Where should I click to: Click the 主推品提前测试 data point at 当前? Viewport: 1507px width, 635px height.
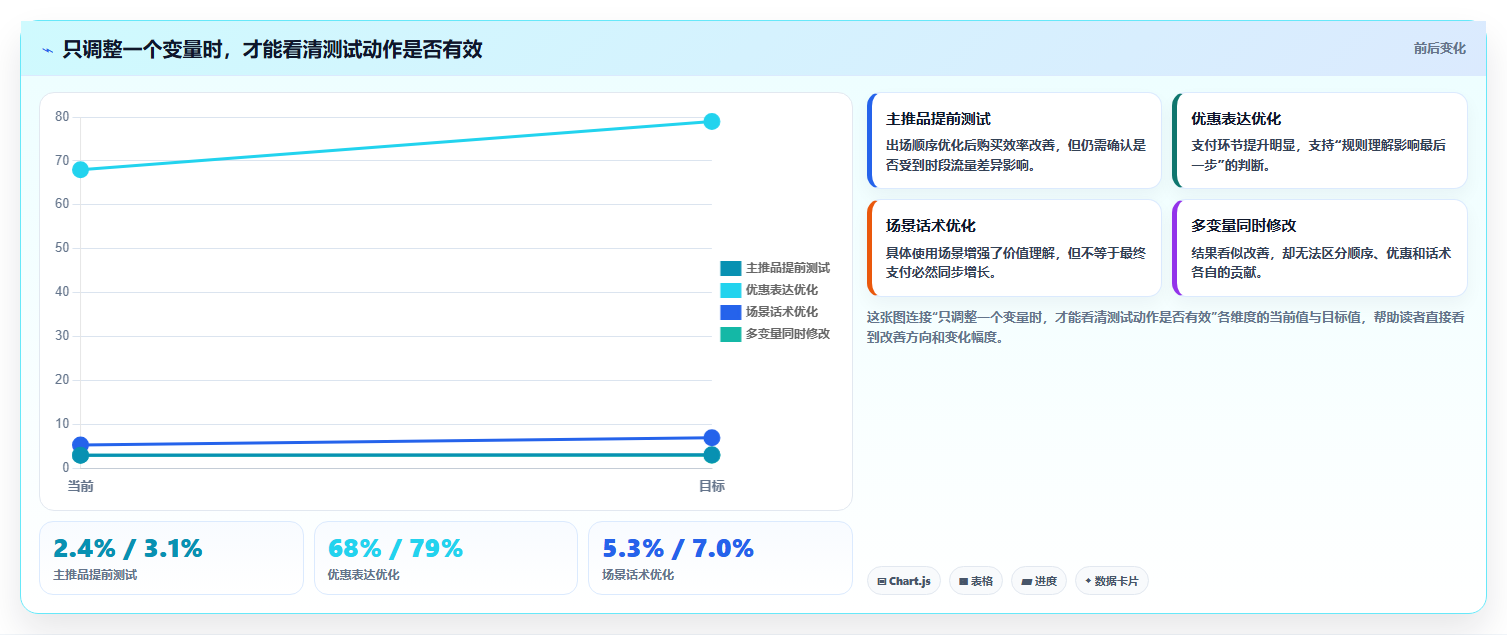click(80, 456)
